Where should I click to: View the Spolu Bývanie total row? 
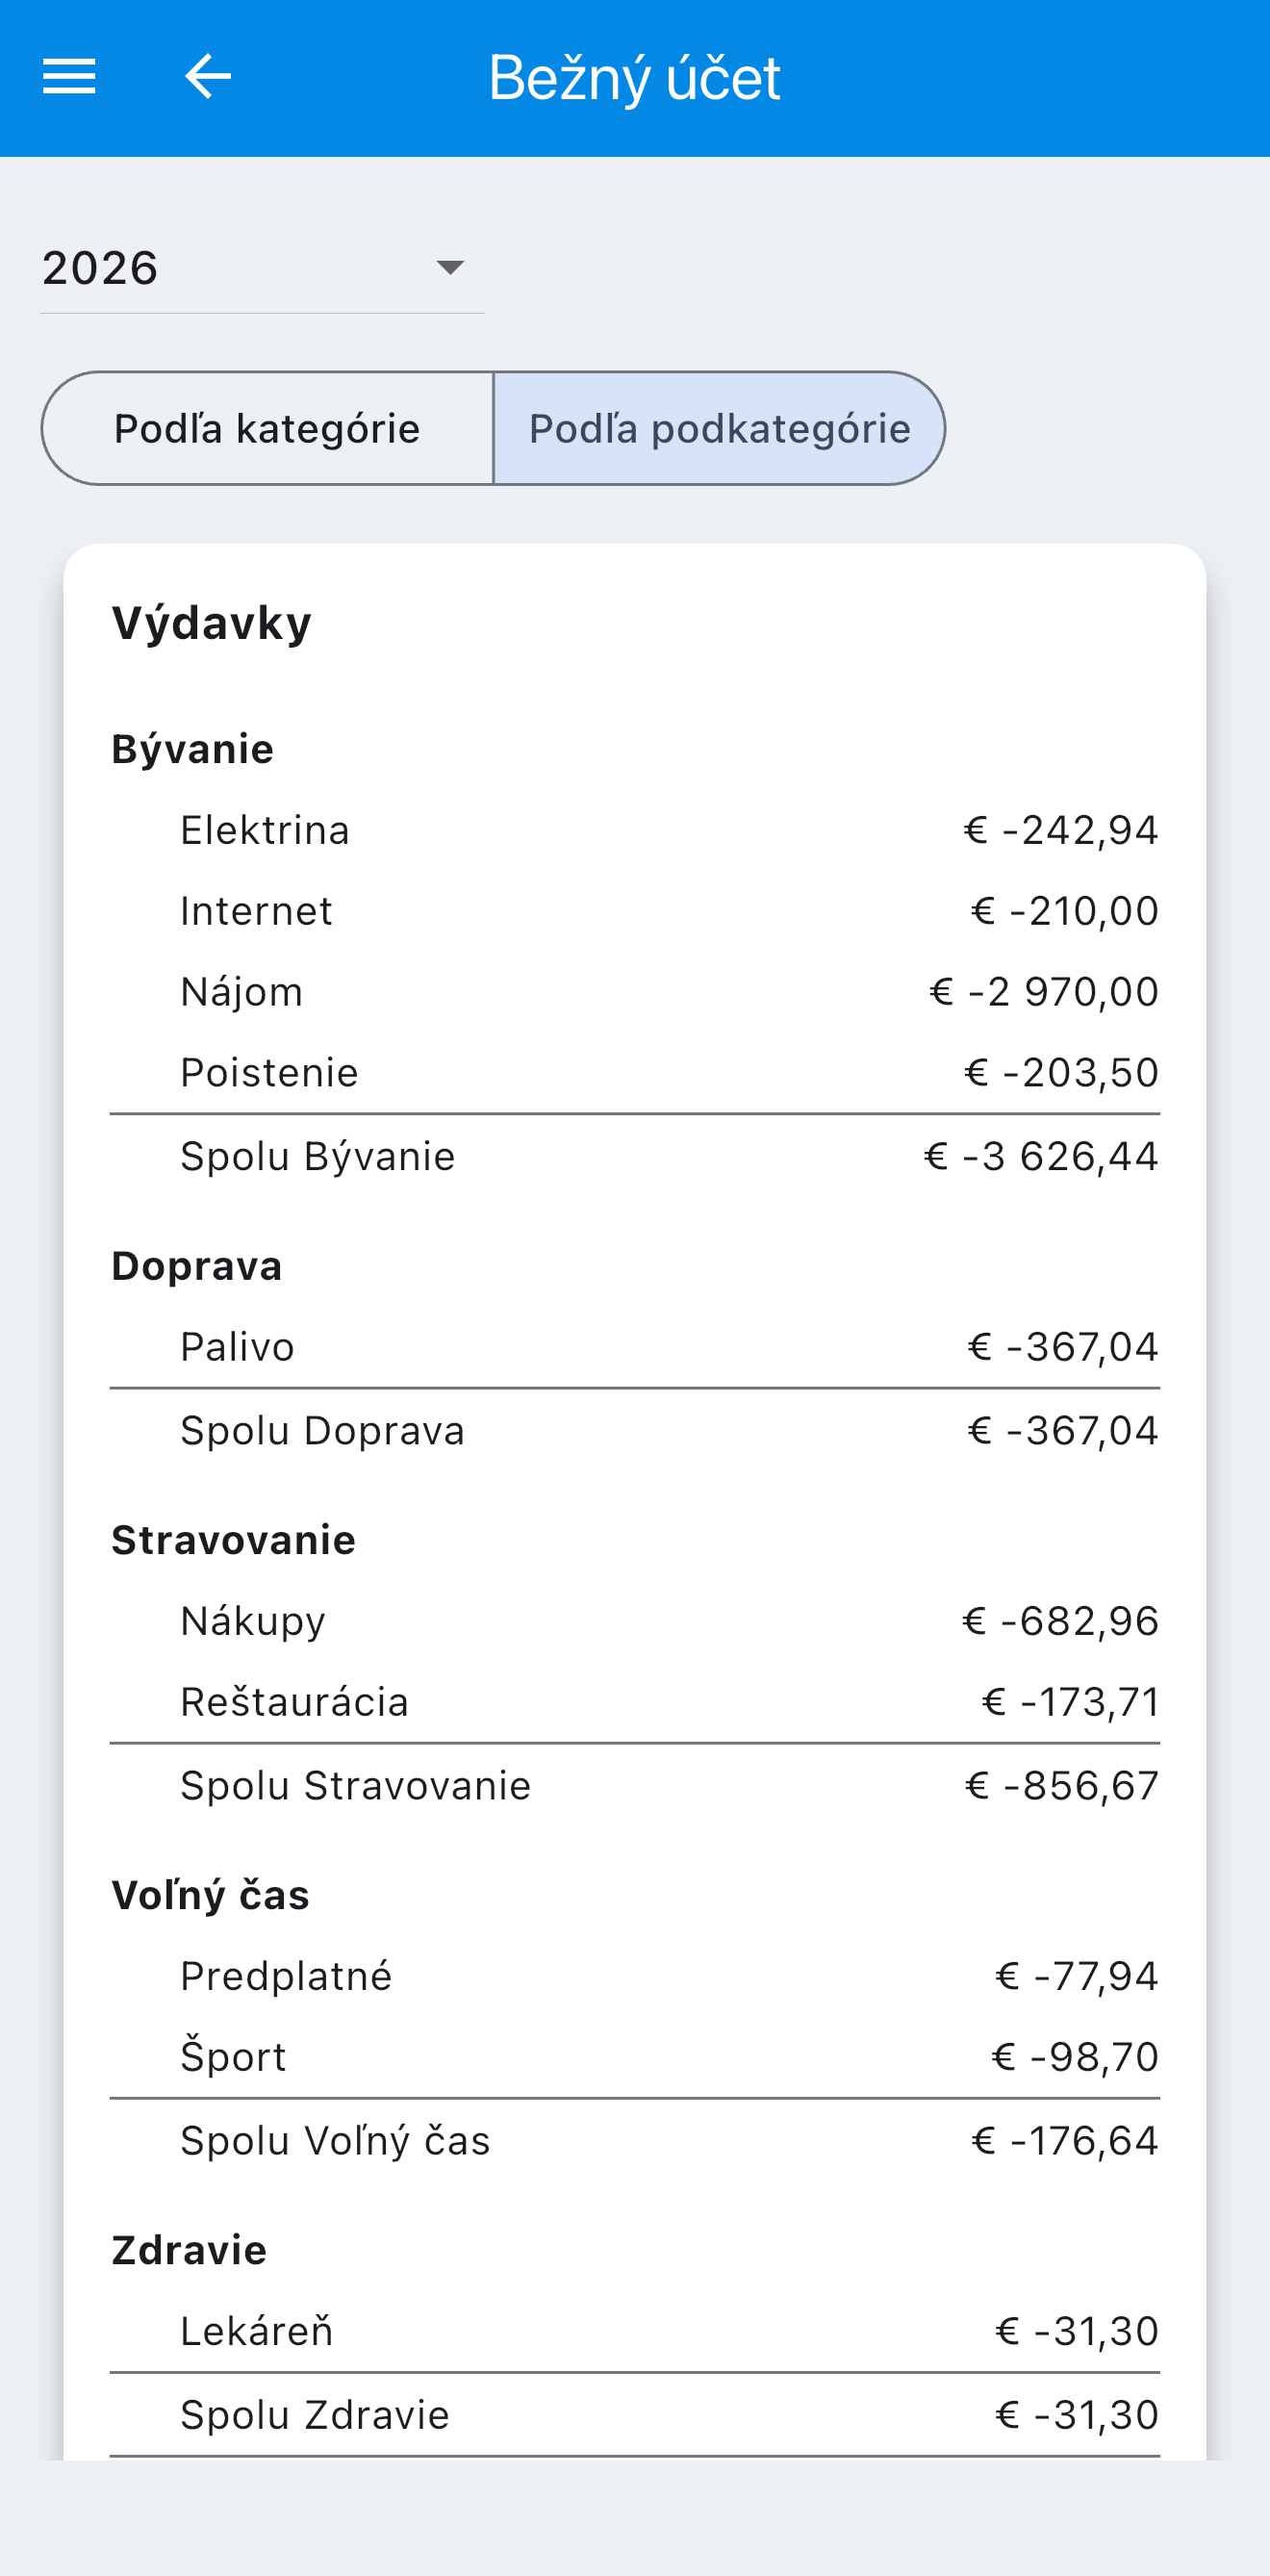point(635,1156)
